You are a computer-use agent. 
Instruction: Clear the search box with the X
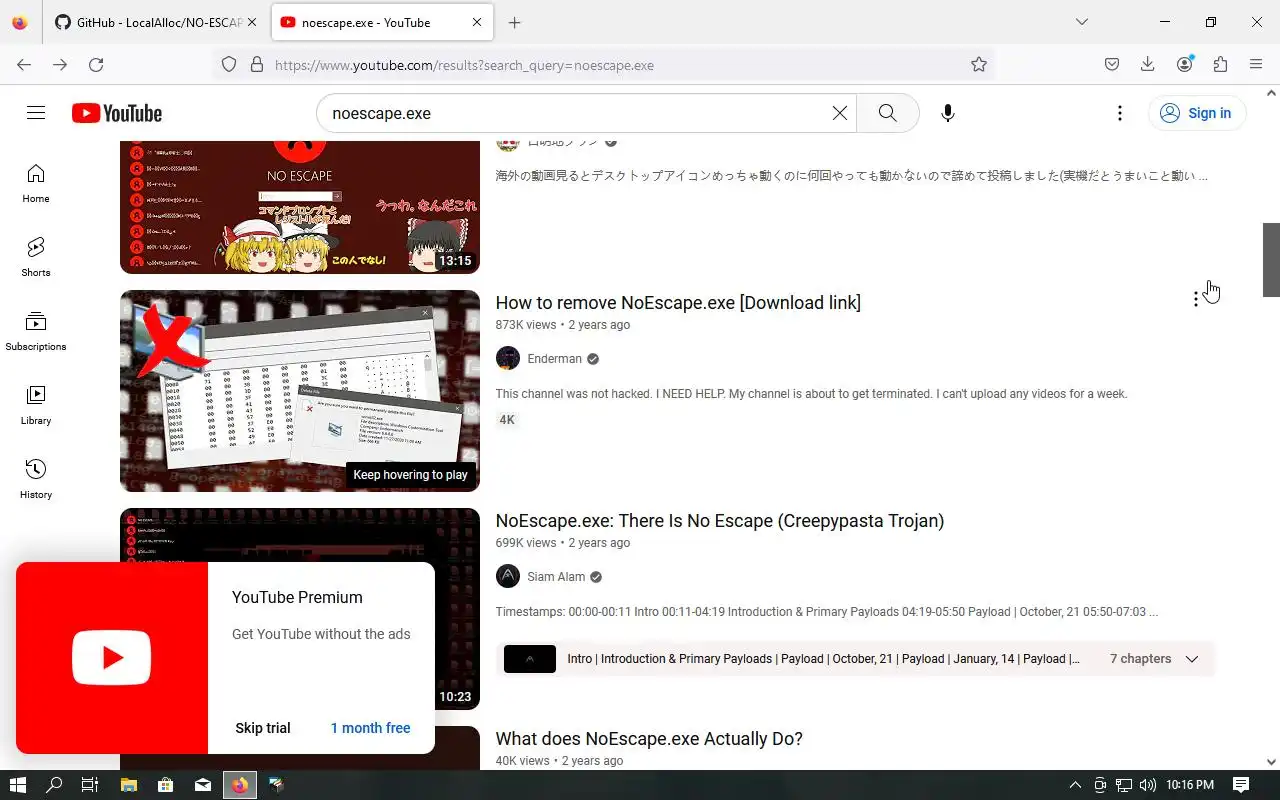(x=840, y=113)
